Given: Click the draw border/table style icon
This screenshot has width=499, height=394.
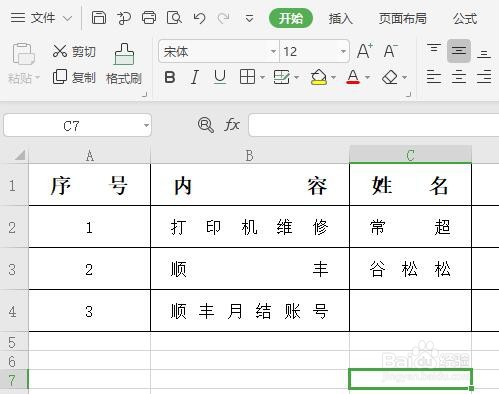Looking at the screenshot, I should click(282, 77).
